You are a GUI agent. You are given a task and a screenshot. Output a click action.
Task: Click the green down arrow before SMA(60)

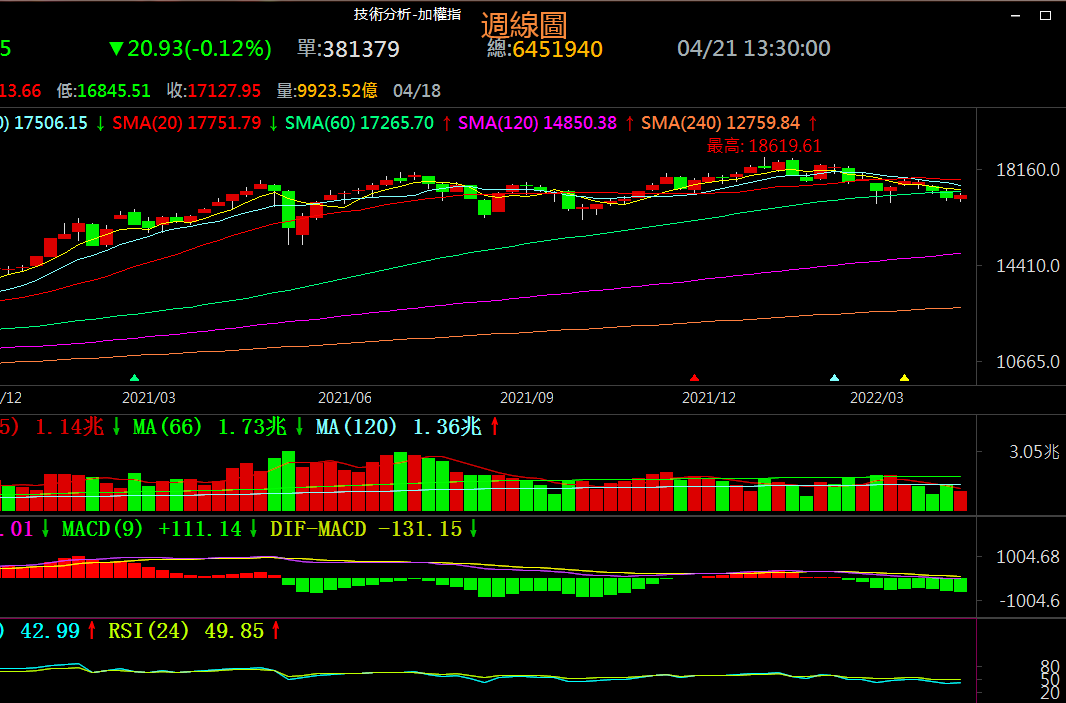pyautogui.click(x=273, y=123)
